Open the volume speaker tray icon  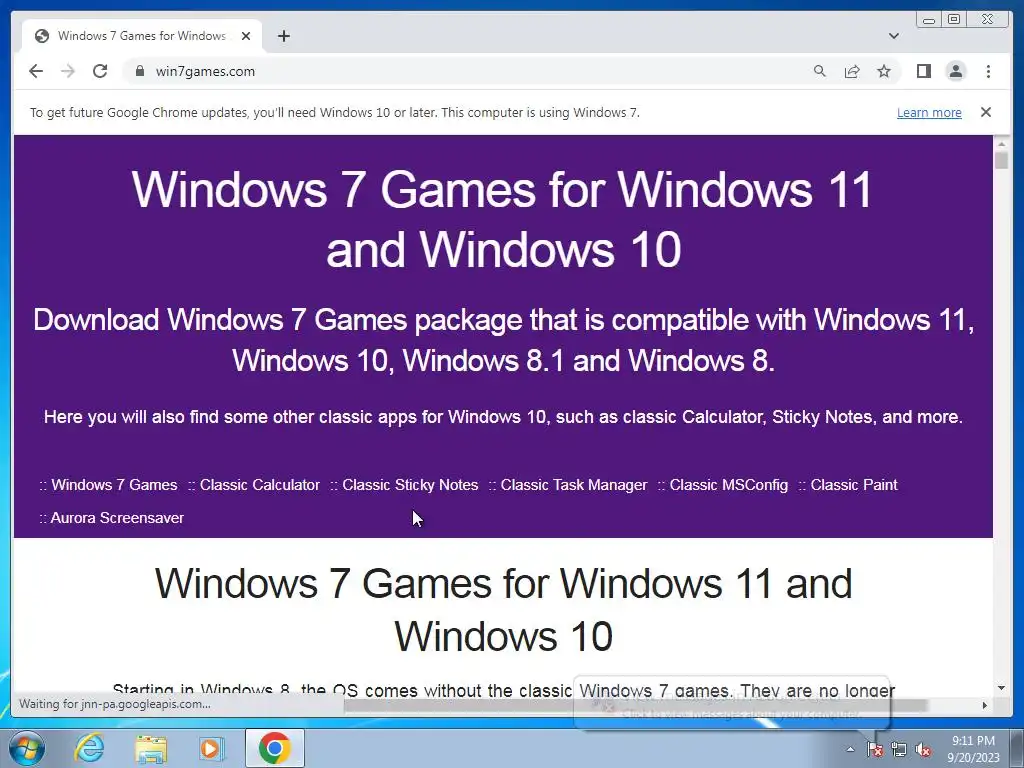[923, 750]
